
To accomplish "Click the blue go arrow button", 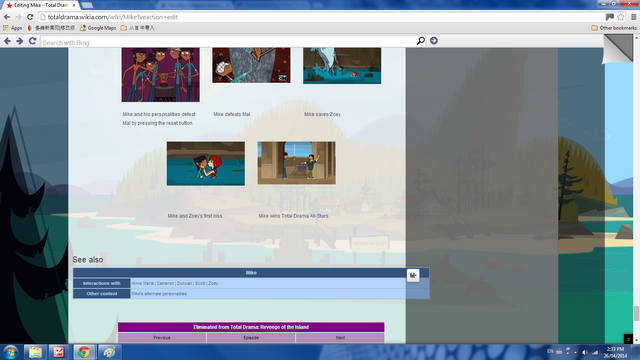I will tap(434, 41).
